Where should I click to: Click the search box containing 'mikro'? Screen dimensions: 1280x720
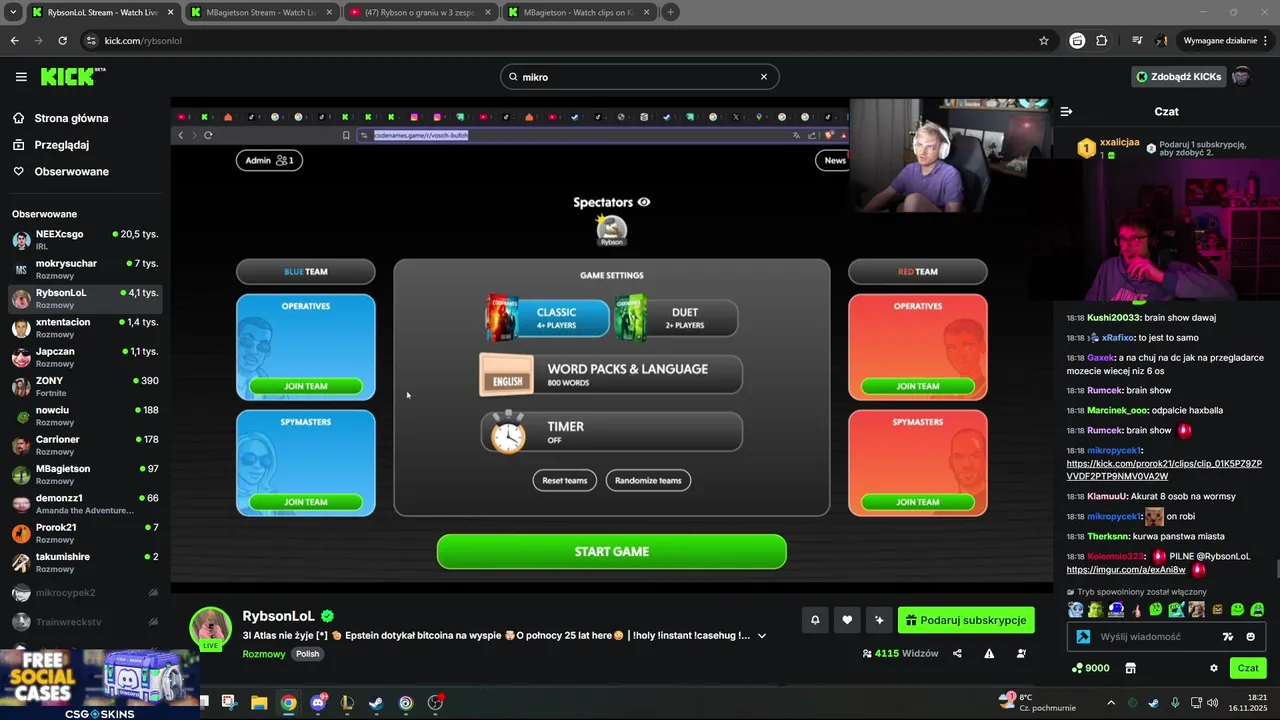(639, 77)
